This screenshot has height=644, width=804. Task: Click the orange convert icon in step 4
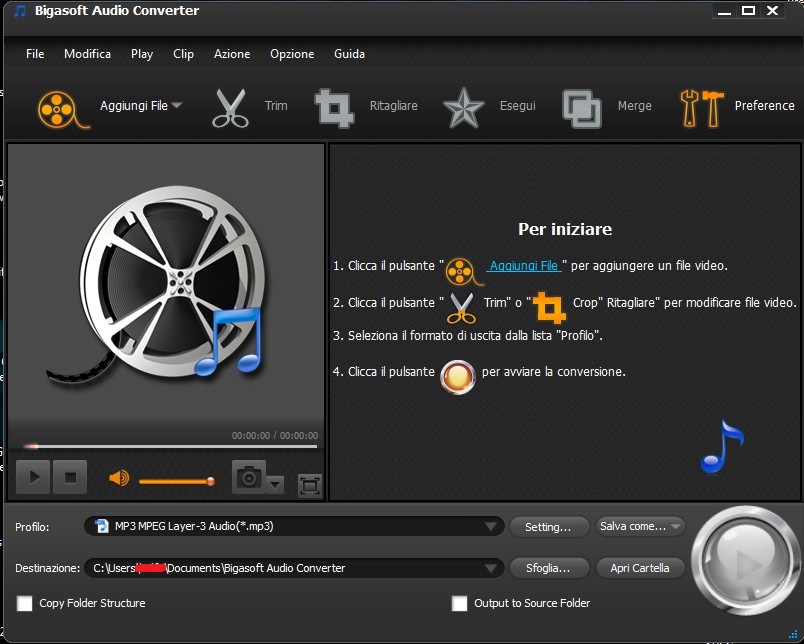tap(458, 377)
